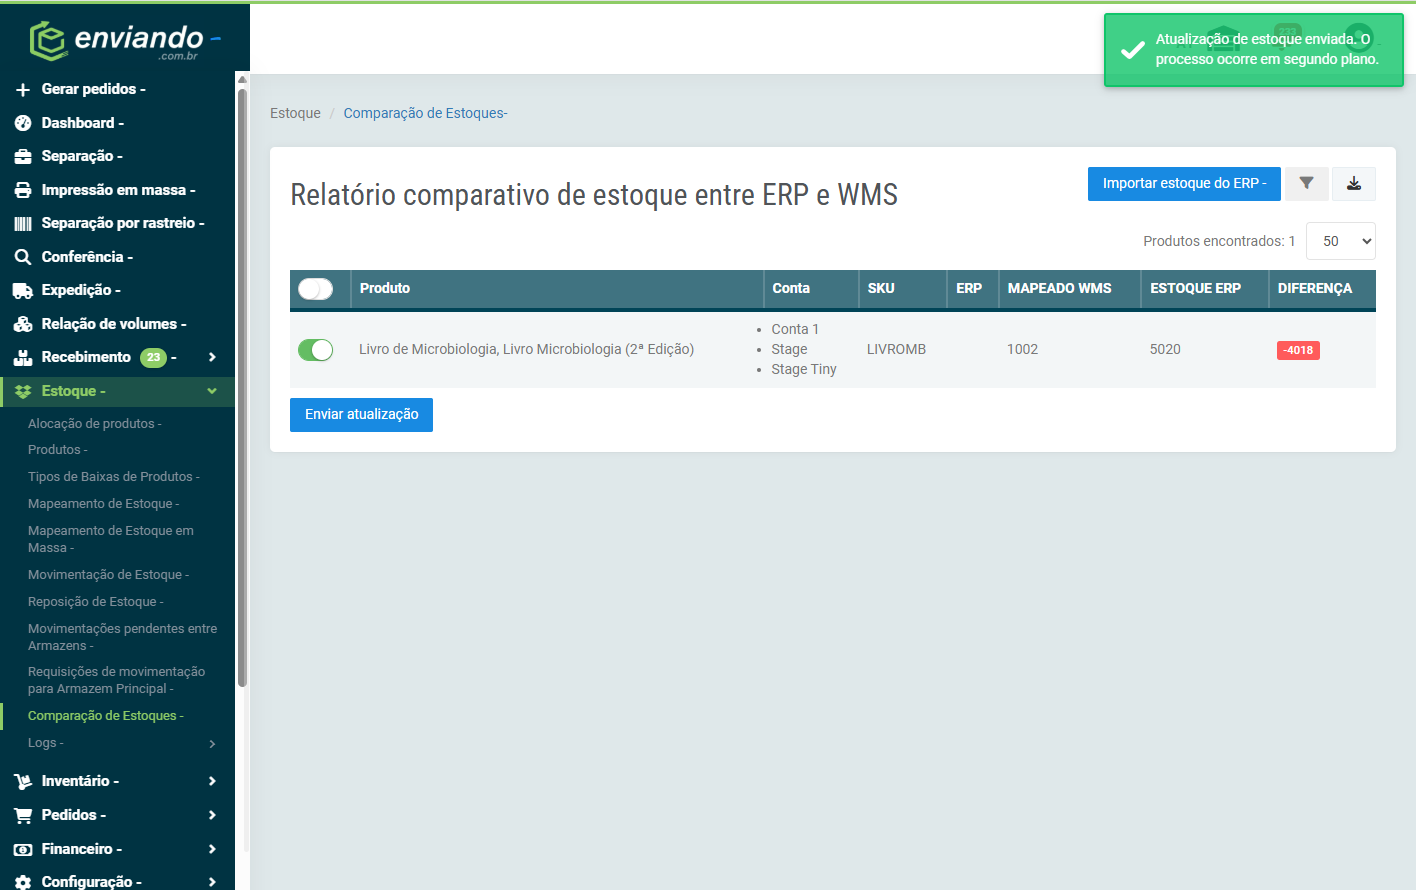
Task: Click the Expedição truck icon
Action: (23, 291)
